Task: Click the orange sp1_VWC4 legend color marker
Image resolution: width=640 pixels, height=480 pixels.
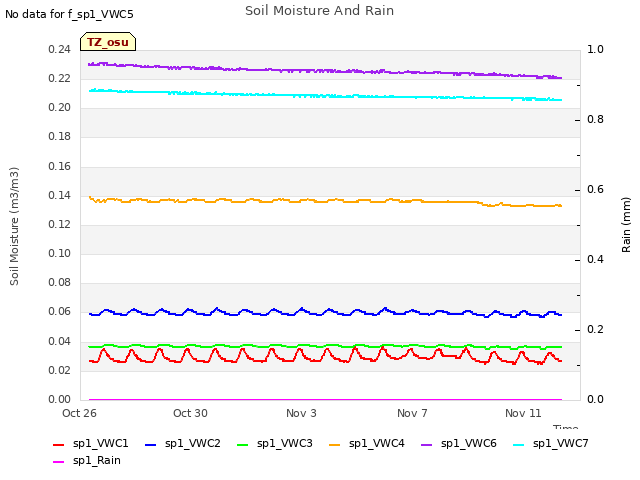Action: click(x=335, y=444)
